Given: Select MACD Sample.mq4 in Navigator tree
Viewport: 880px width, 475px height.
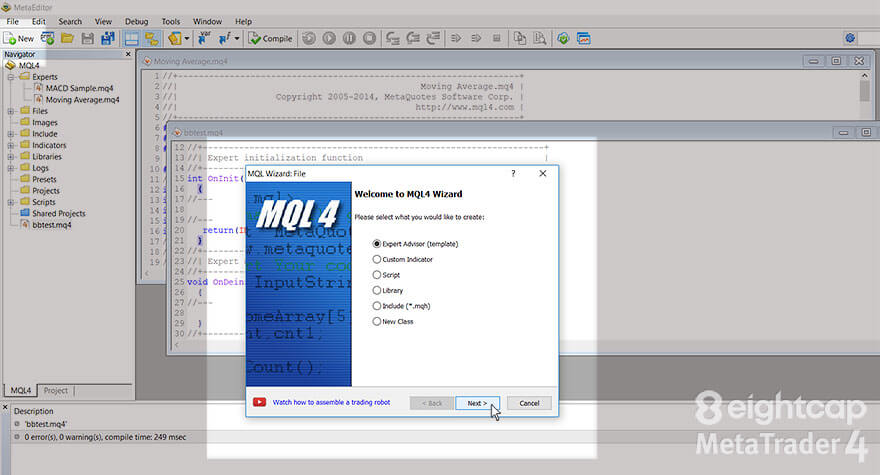Looking at the screenshot, I should tap(79, 88).
